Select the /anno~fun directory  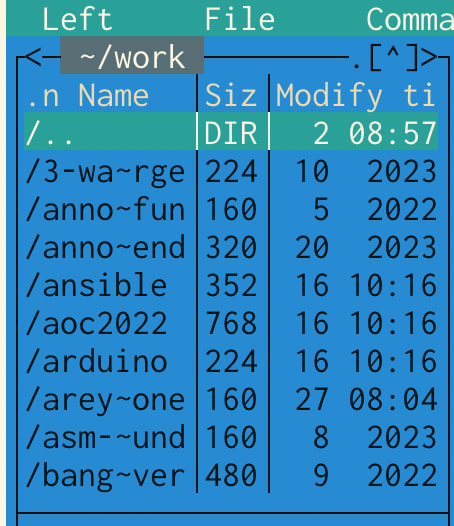231,210
